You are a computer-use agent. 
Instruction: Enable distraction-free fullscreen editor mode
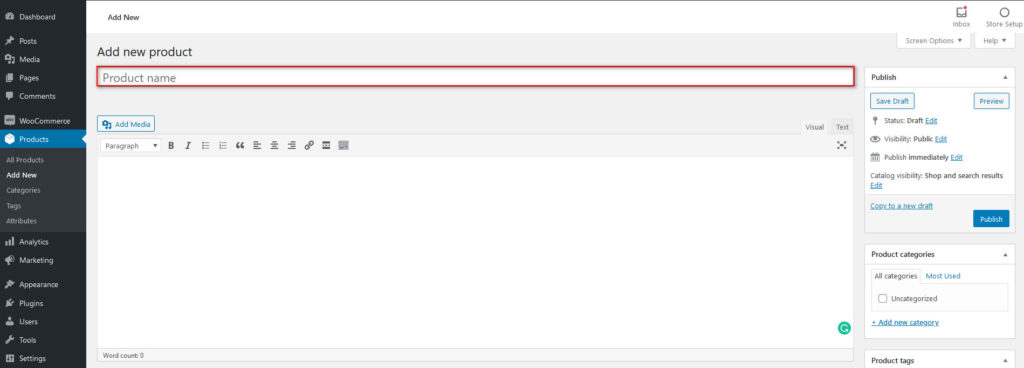coord(842,146)
